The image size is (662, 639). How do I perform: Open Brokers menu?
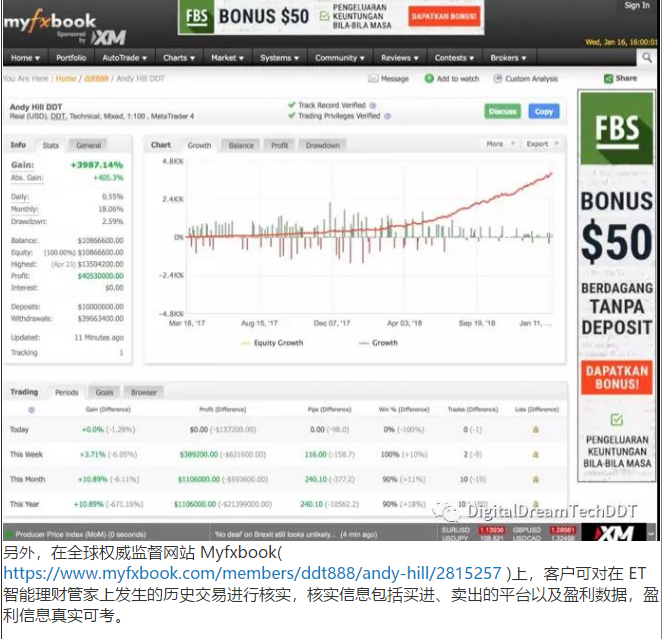pos(508,58)
